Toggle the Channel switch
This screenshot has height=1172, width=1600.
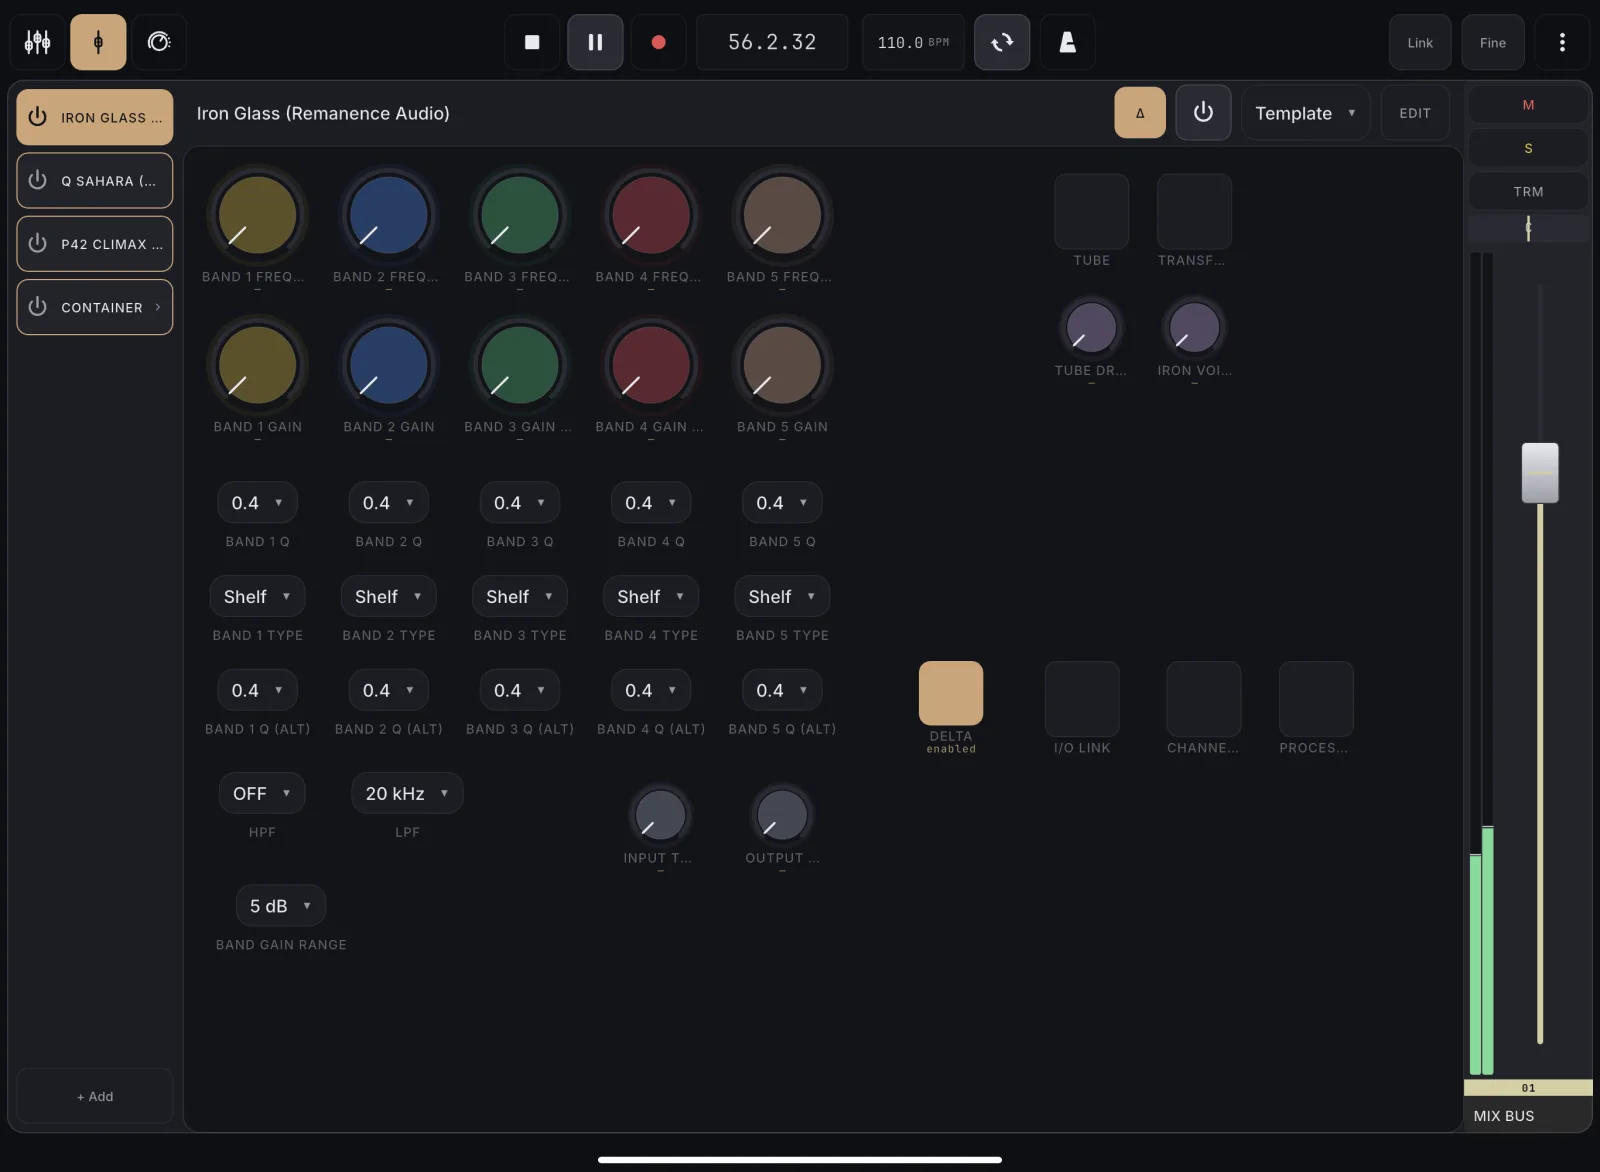(1203, 699)
